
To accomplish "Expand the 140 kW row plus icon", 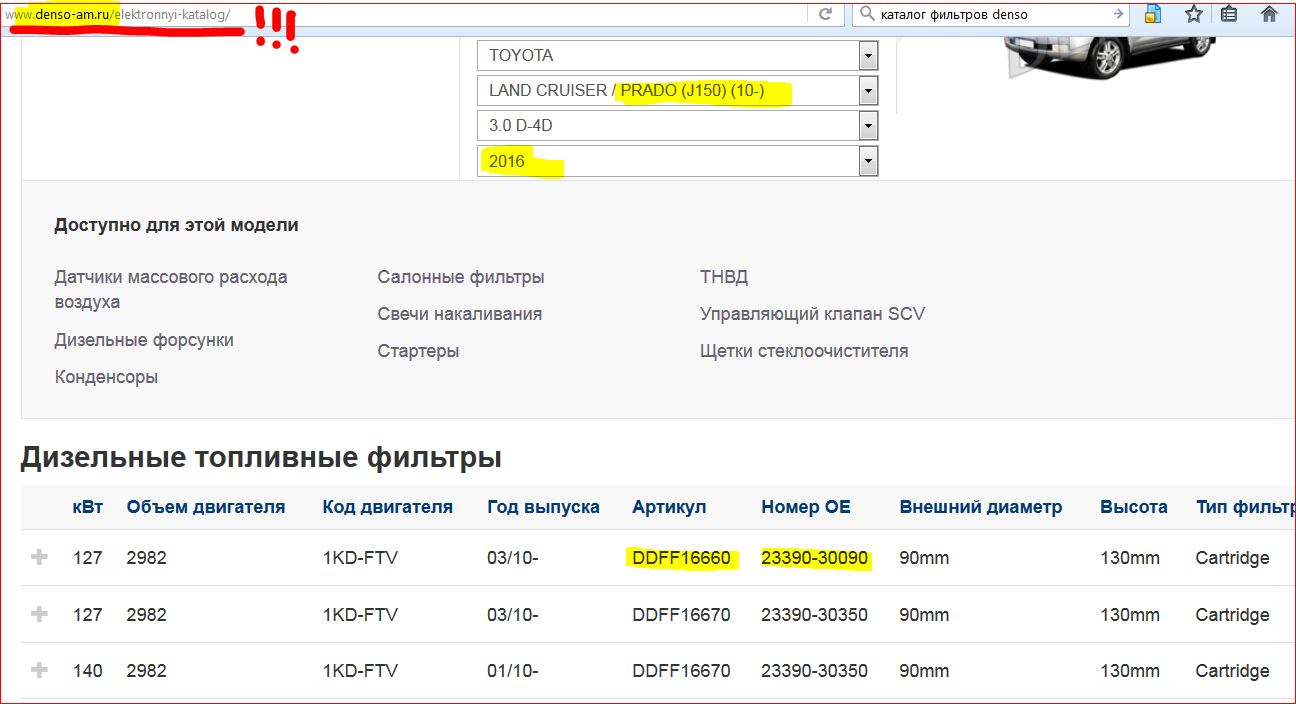I will tap(40, 670).
